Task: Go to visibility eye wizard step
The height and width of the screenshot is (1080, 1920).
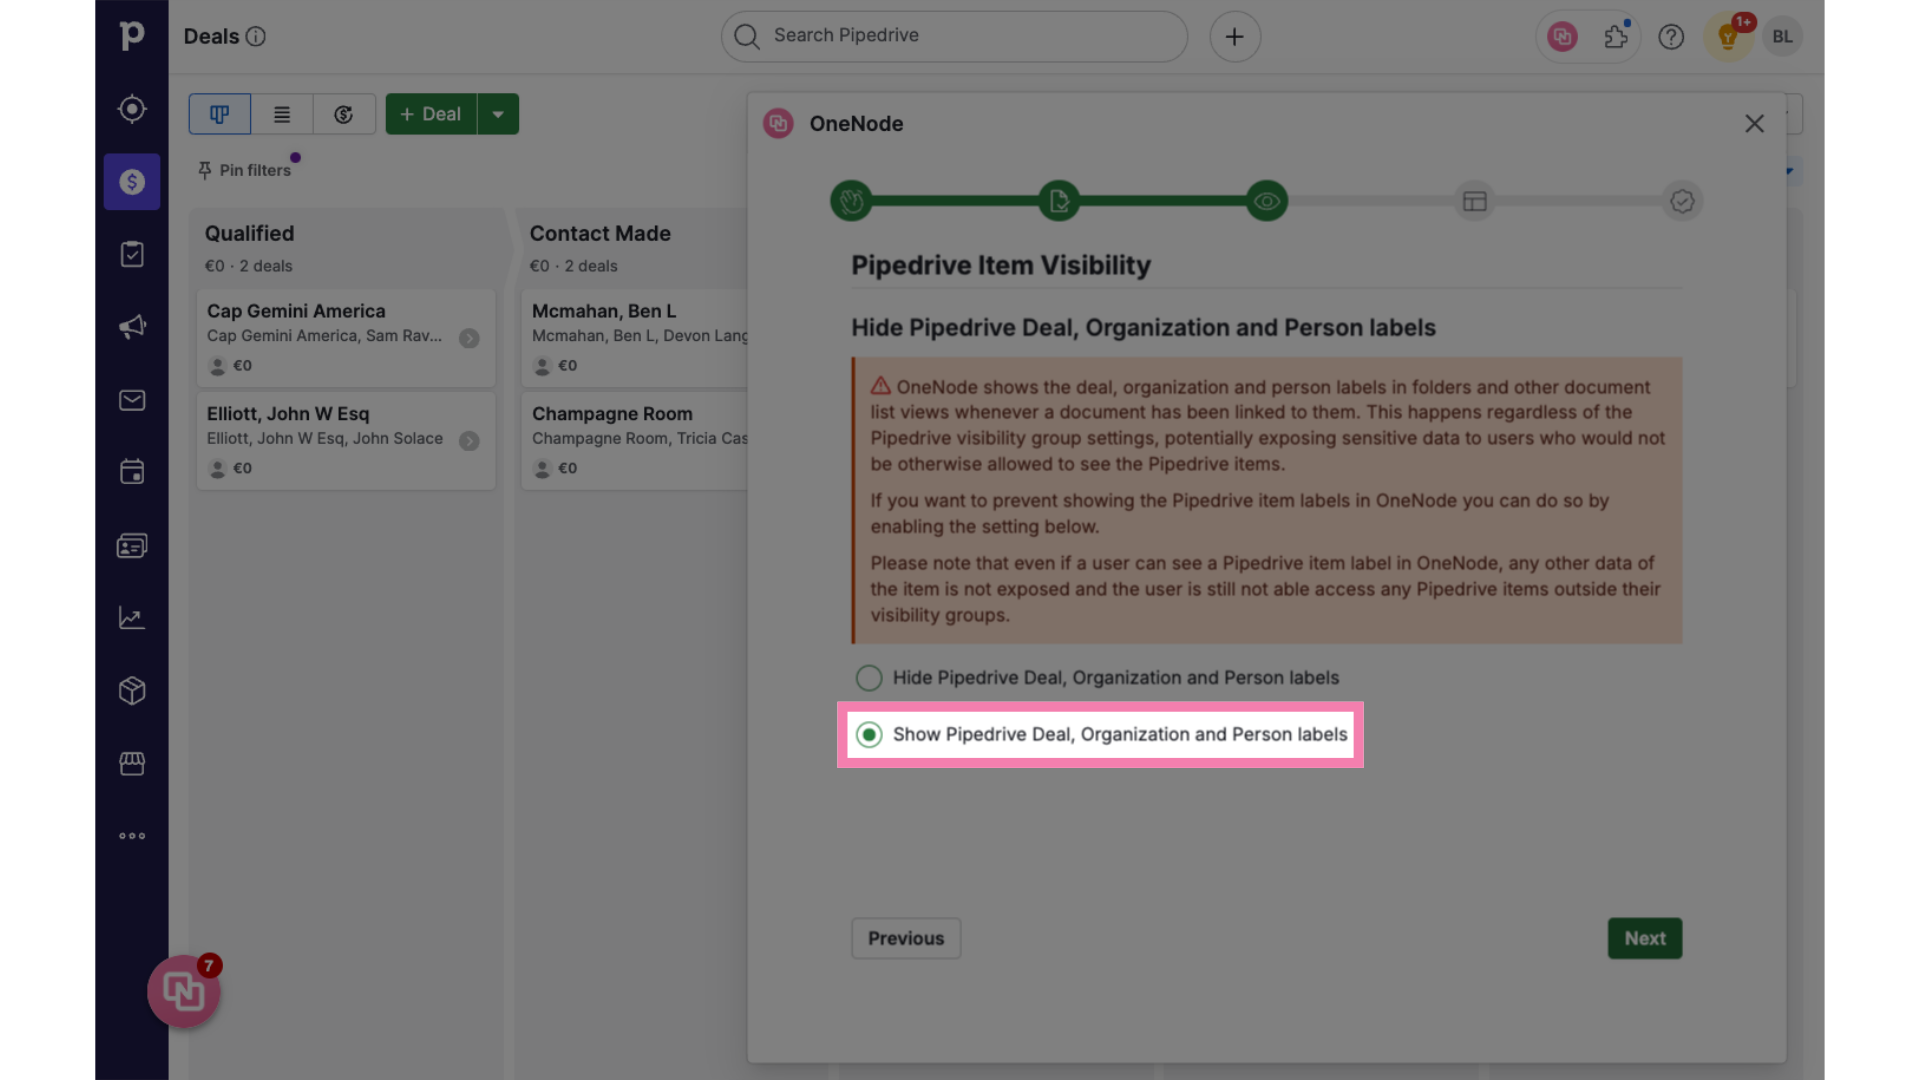Action: [x=1267, y=201]
